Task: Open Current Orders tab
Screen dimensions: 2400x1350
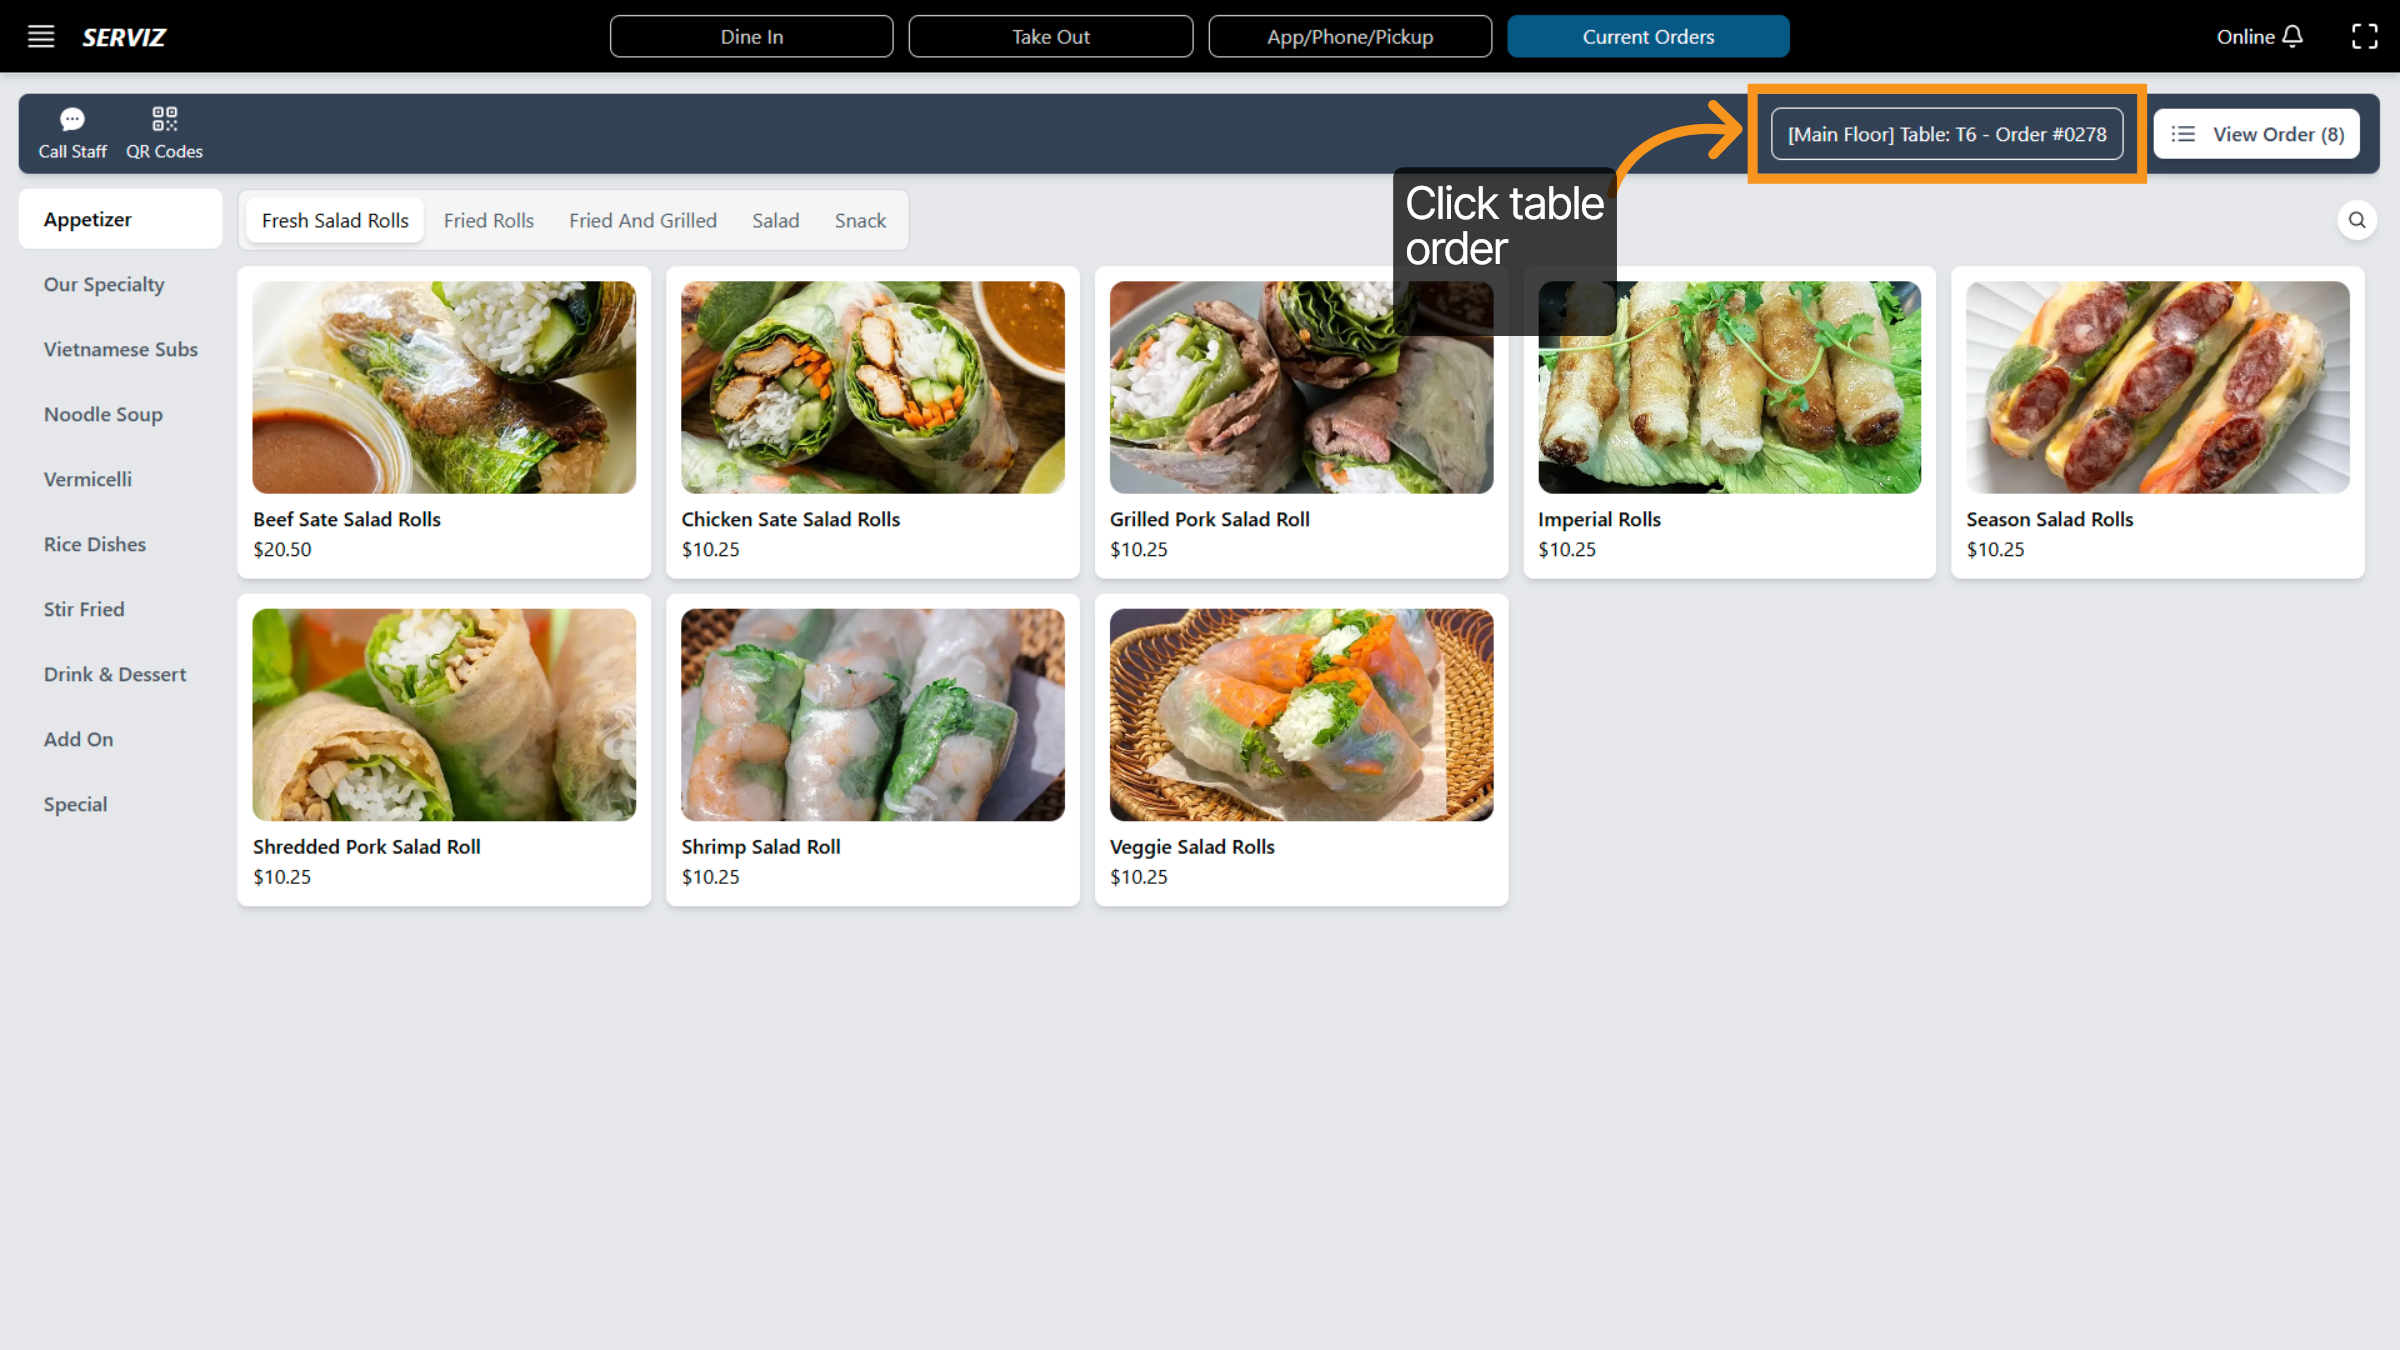Action: [1648, 37]
